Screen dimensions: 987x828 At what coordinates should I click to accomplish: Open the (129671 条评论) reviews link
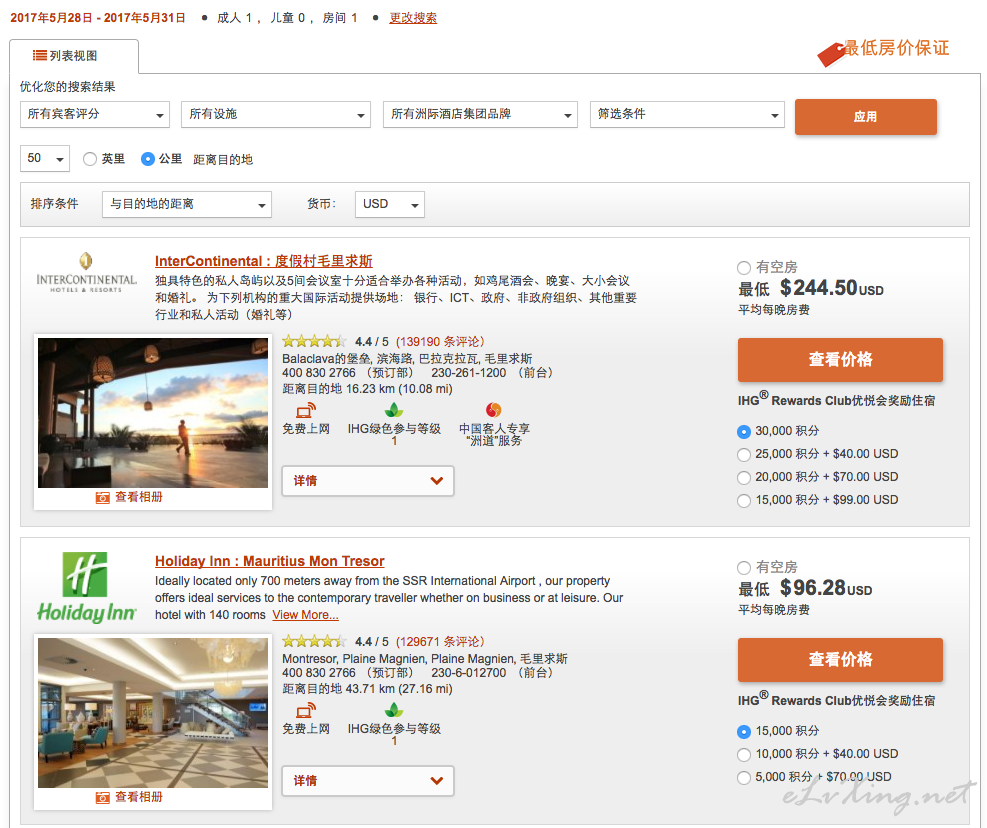pos(441,642)
